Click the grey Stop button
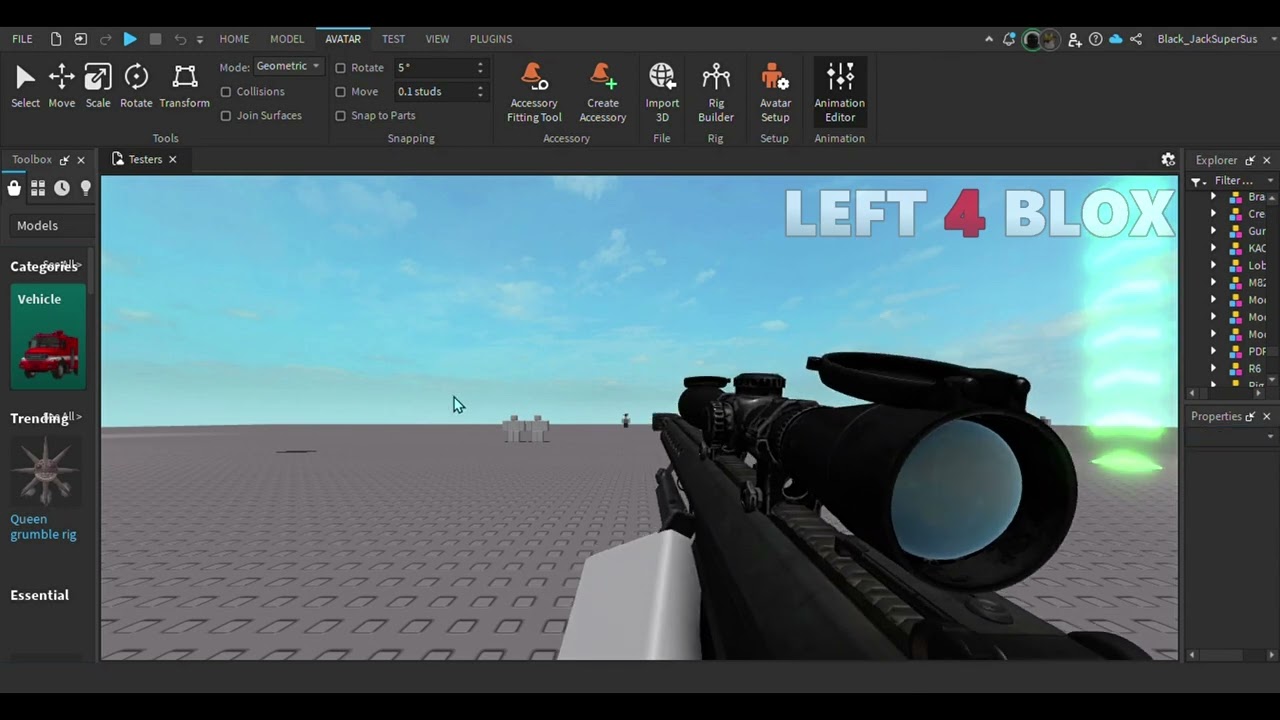Viewport: 1280px width, 720px height. 155,39
